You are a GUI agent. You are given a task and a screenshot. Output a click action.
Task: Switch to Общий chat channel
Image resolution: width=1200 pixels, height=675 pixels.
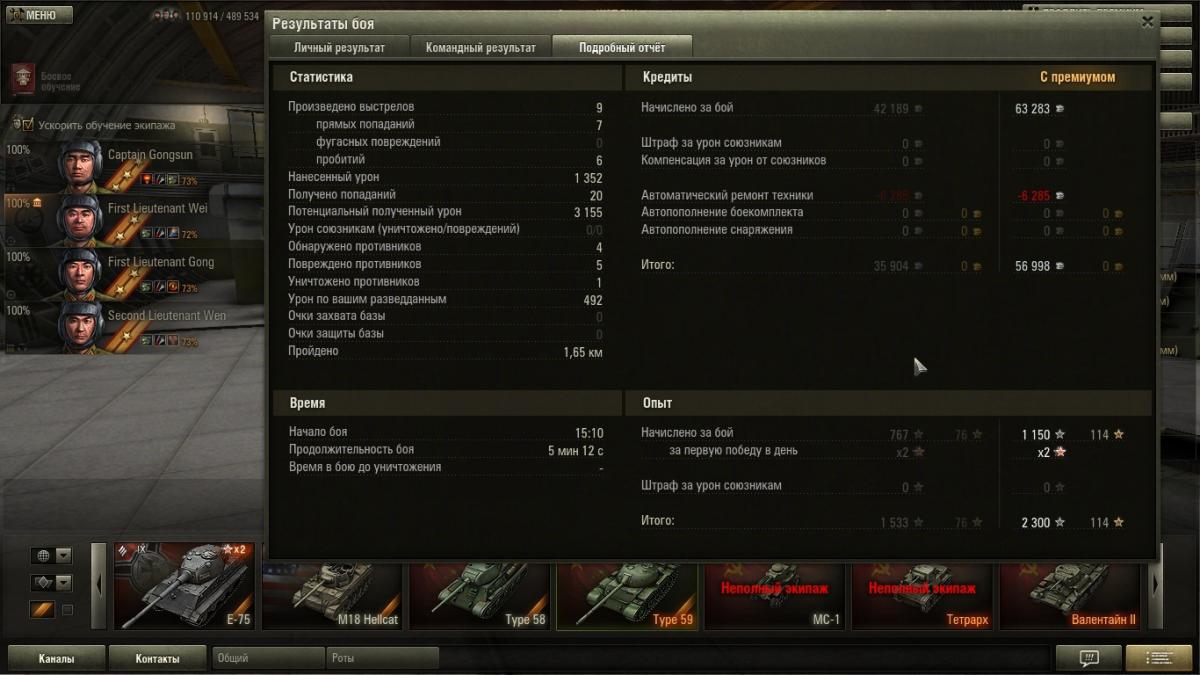267,659
